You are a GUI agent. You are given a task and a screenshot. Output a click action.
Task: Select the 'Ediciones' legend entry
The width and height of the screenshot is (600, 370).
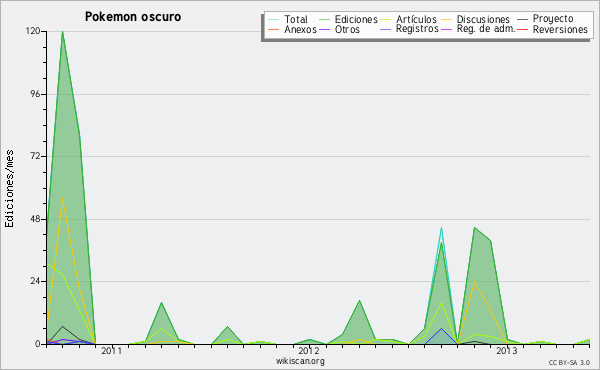(356, 19)
